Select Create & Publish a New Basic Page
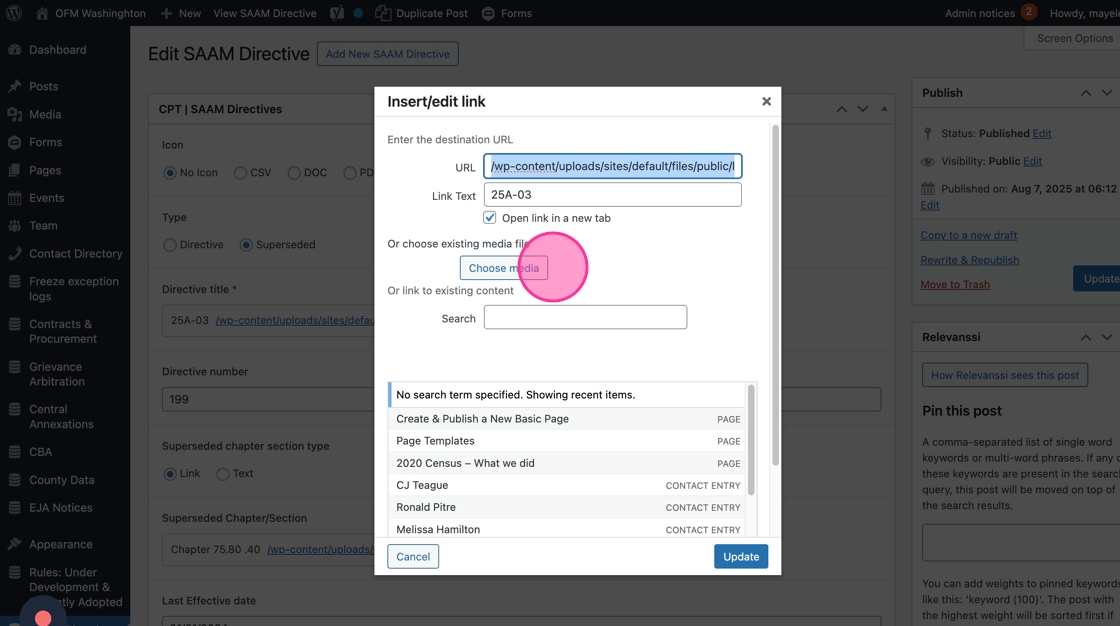The height and width of the screenshot is (626, 1120). click(567, 419)
